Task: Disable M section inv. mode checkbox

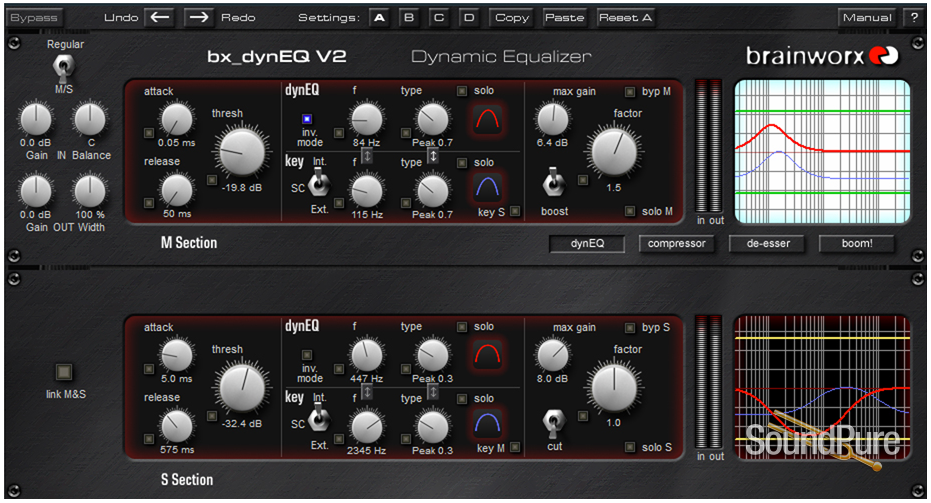Action: tap(307, 119)
